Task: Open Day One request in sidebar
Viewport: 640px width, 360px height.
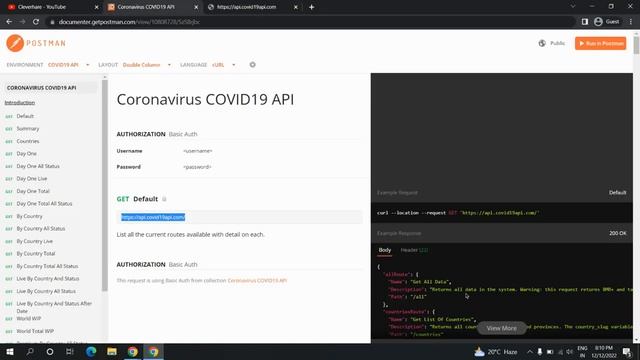Action: pyautogui.click(x=27, y=153)
